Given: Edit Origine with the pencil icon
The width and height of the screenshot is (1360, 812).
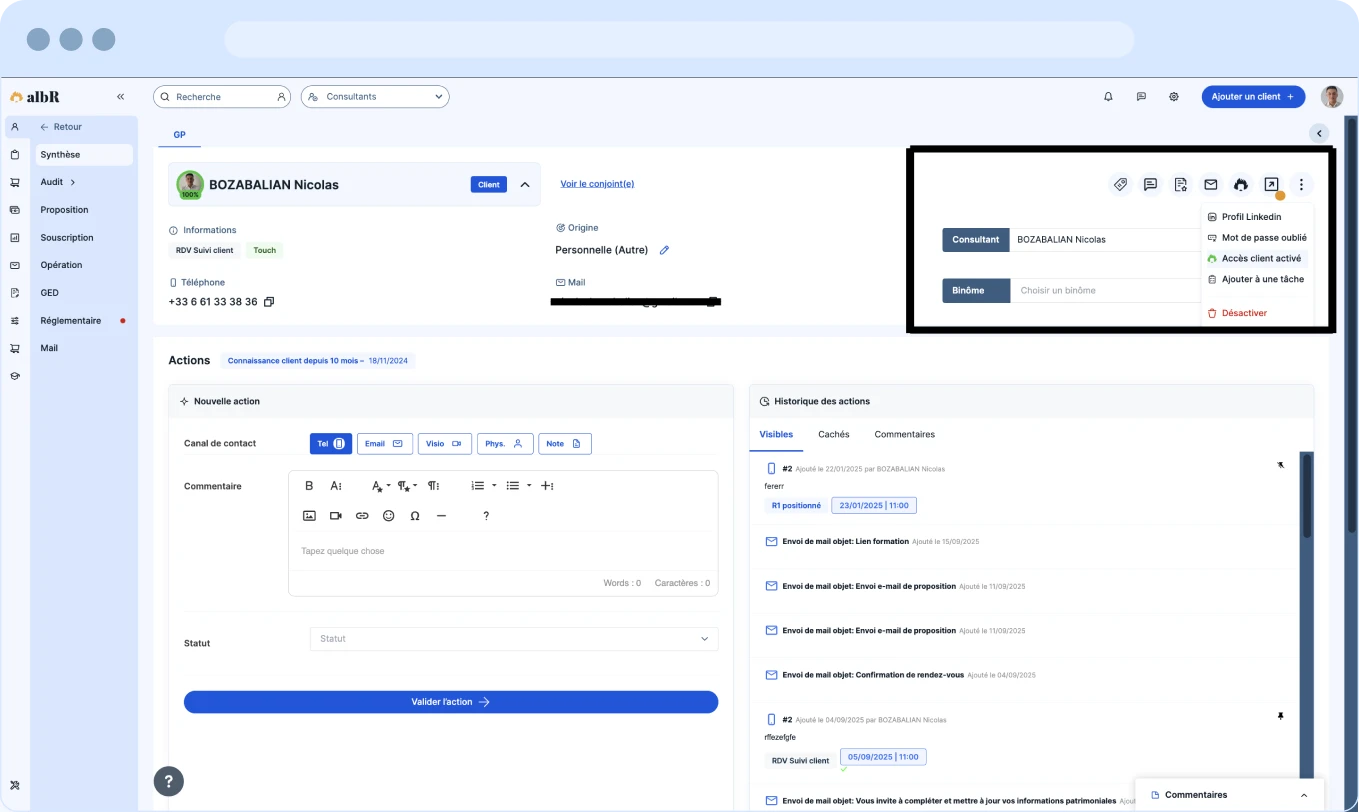Looking at the screenshot, I should (x=664, y=250).
